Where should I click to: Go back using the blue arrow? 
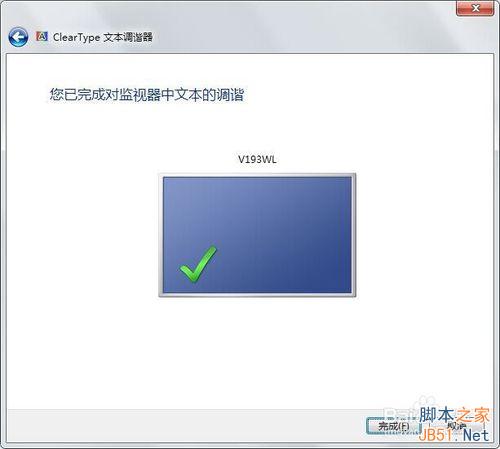pos(18,37)
